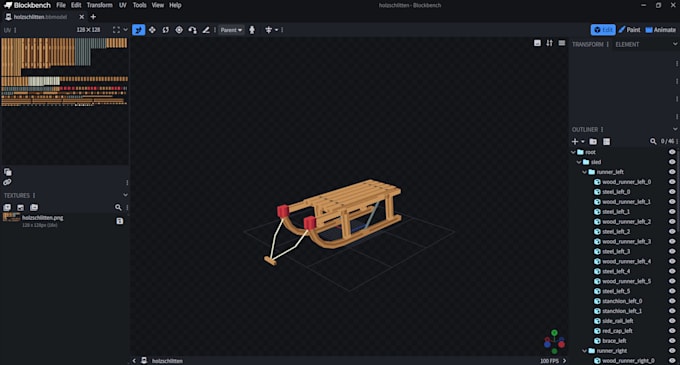
Task: Click the texture group folder icon
Action: click(34, 208)
